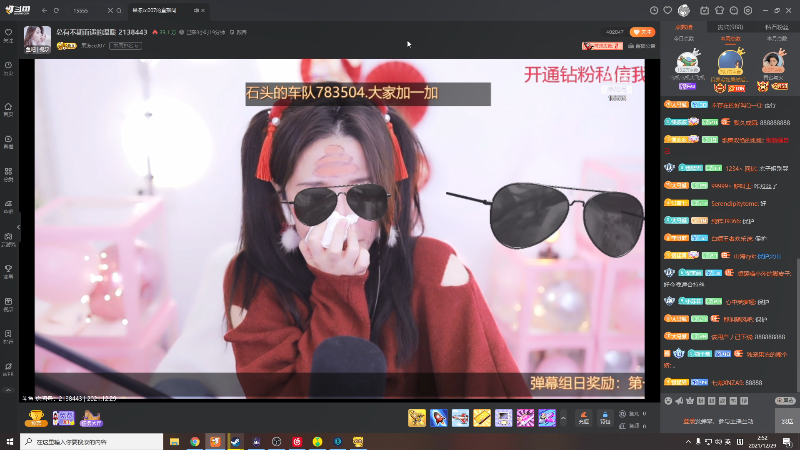
Task: Open the followed list heart icon
Action: tap(667, 10)
